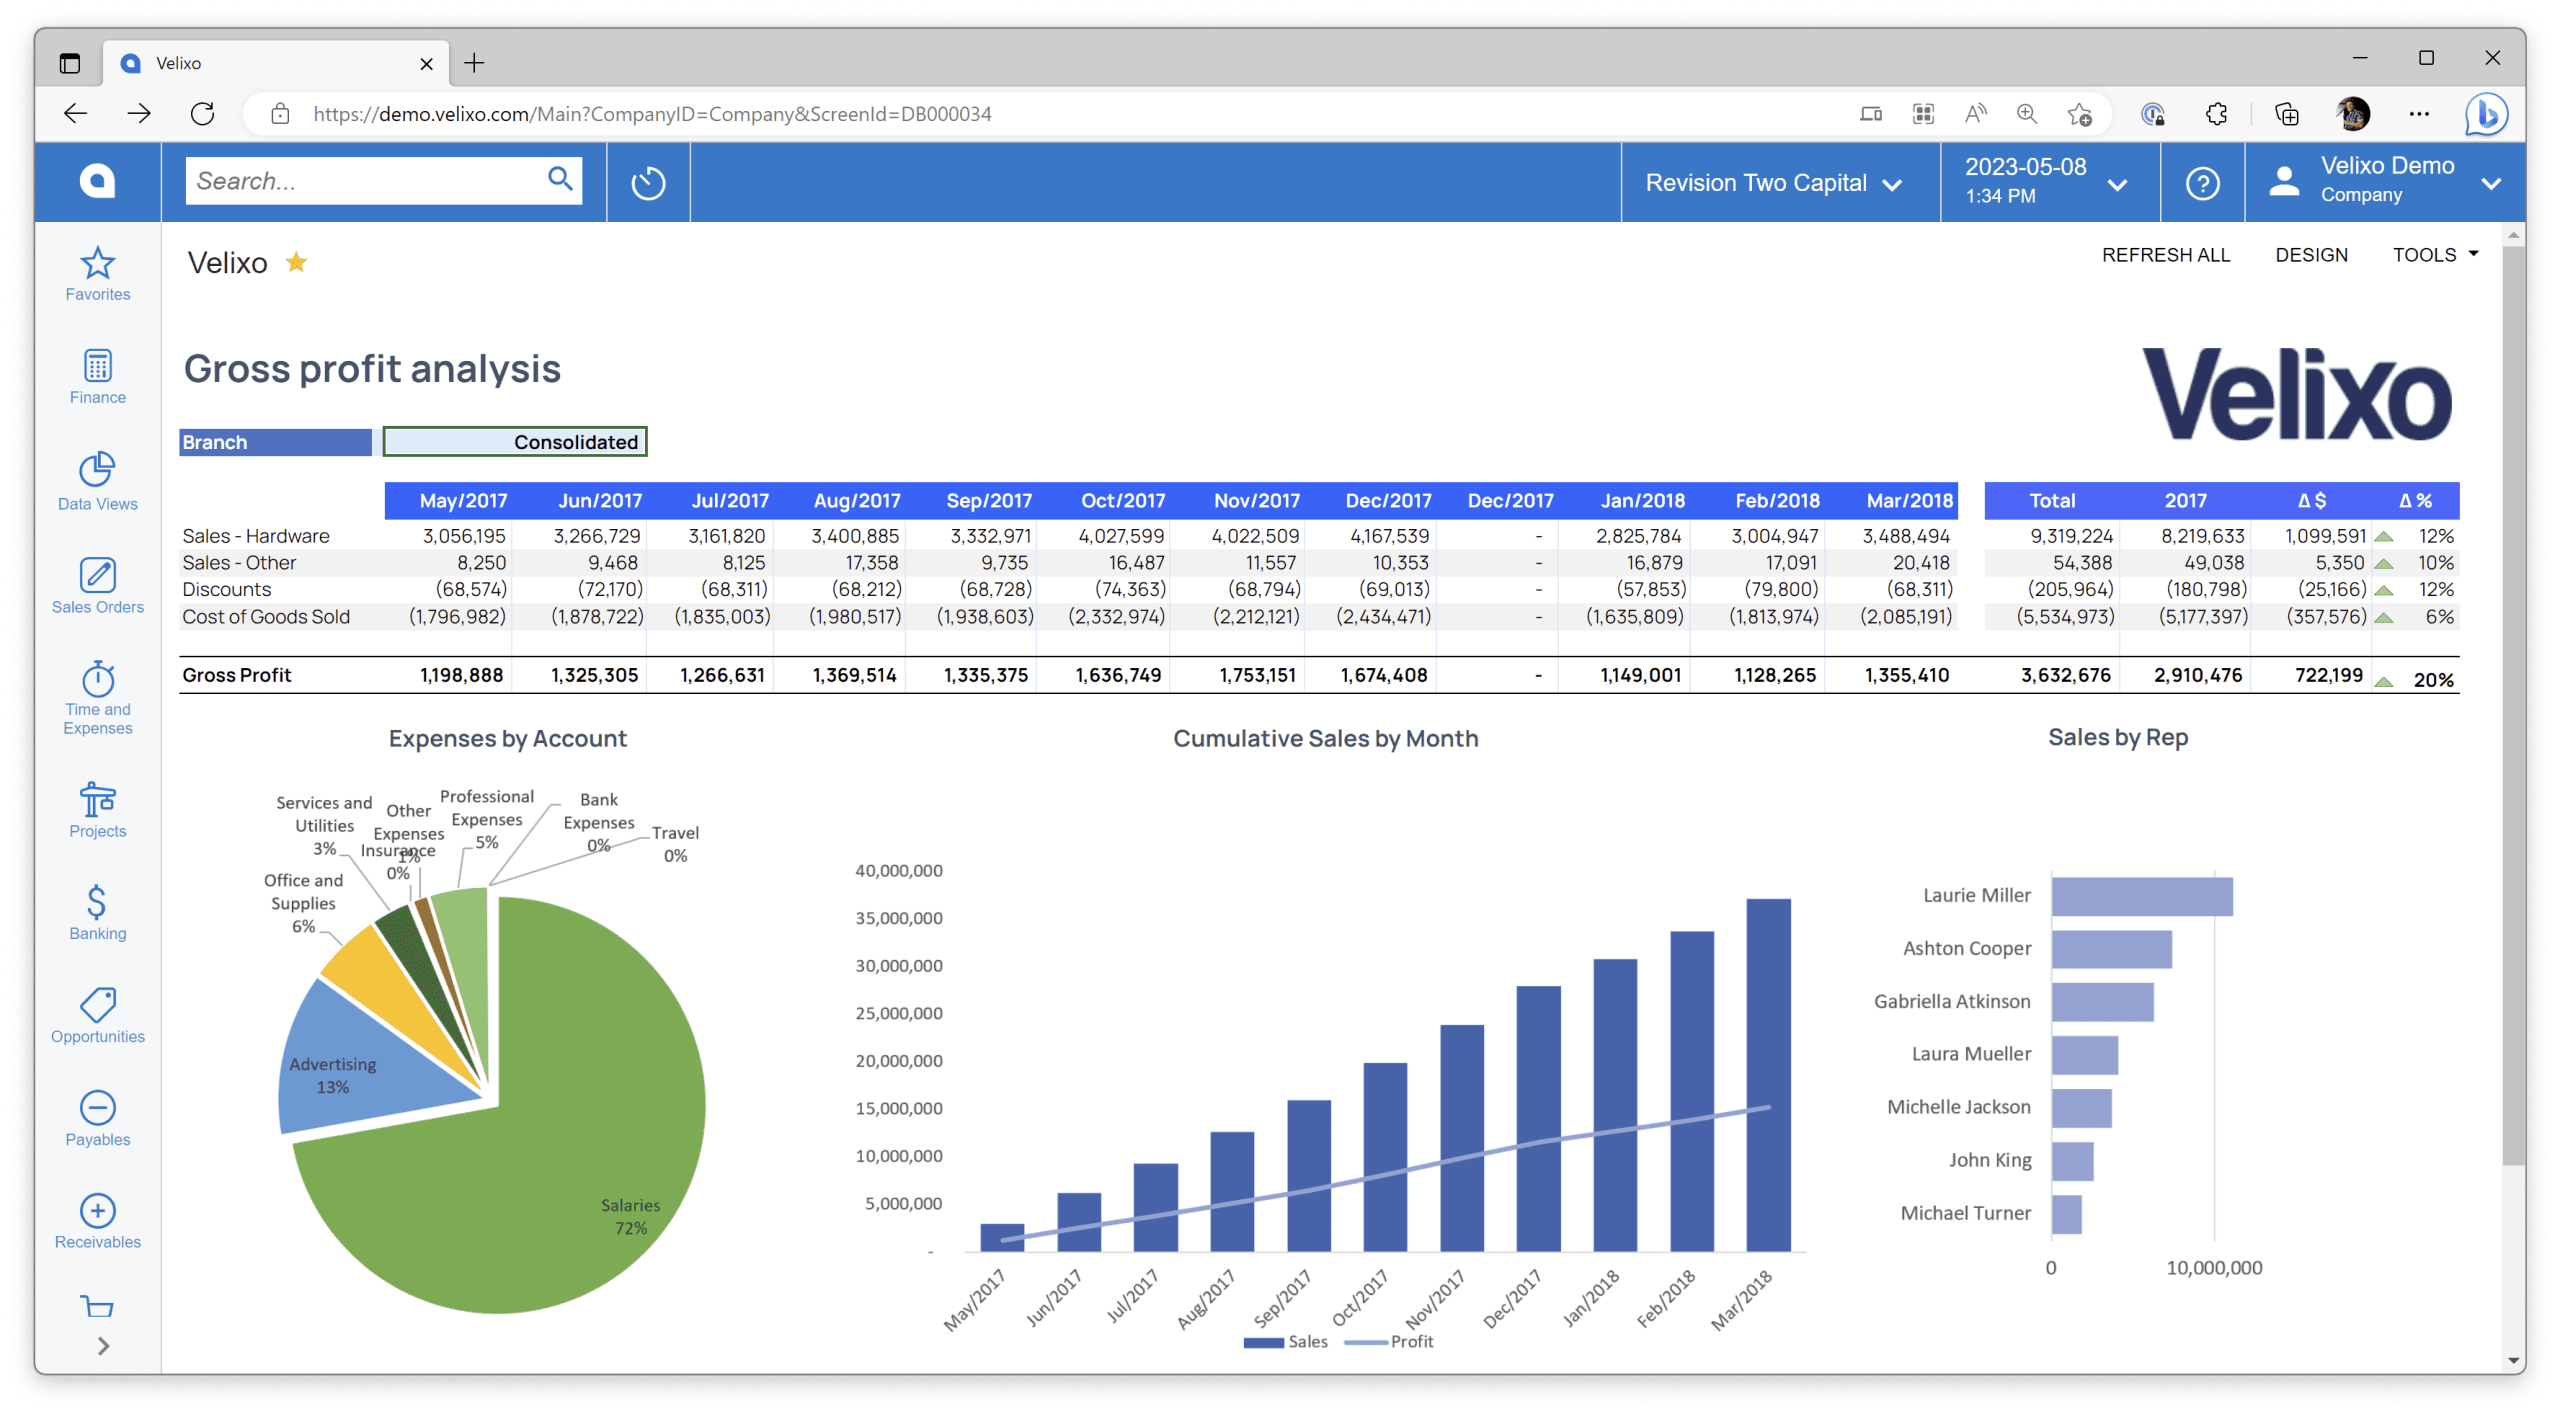Open the Opportunities module
Image resolution: width=2560 pixels, height=1414 pixels.
point(97,1015)
